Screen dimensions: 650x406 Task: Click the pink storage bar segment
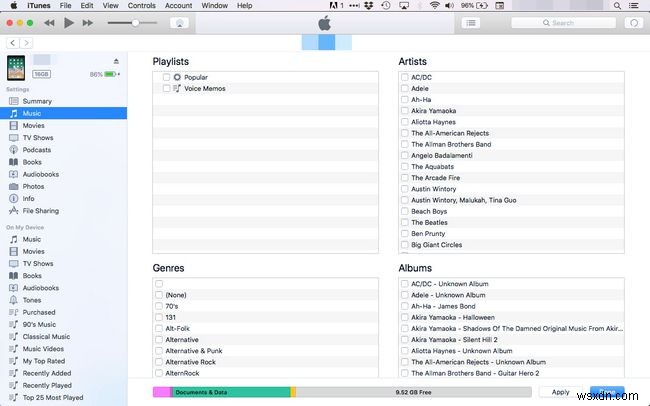[162, 392]
